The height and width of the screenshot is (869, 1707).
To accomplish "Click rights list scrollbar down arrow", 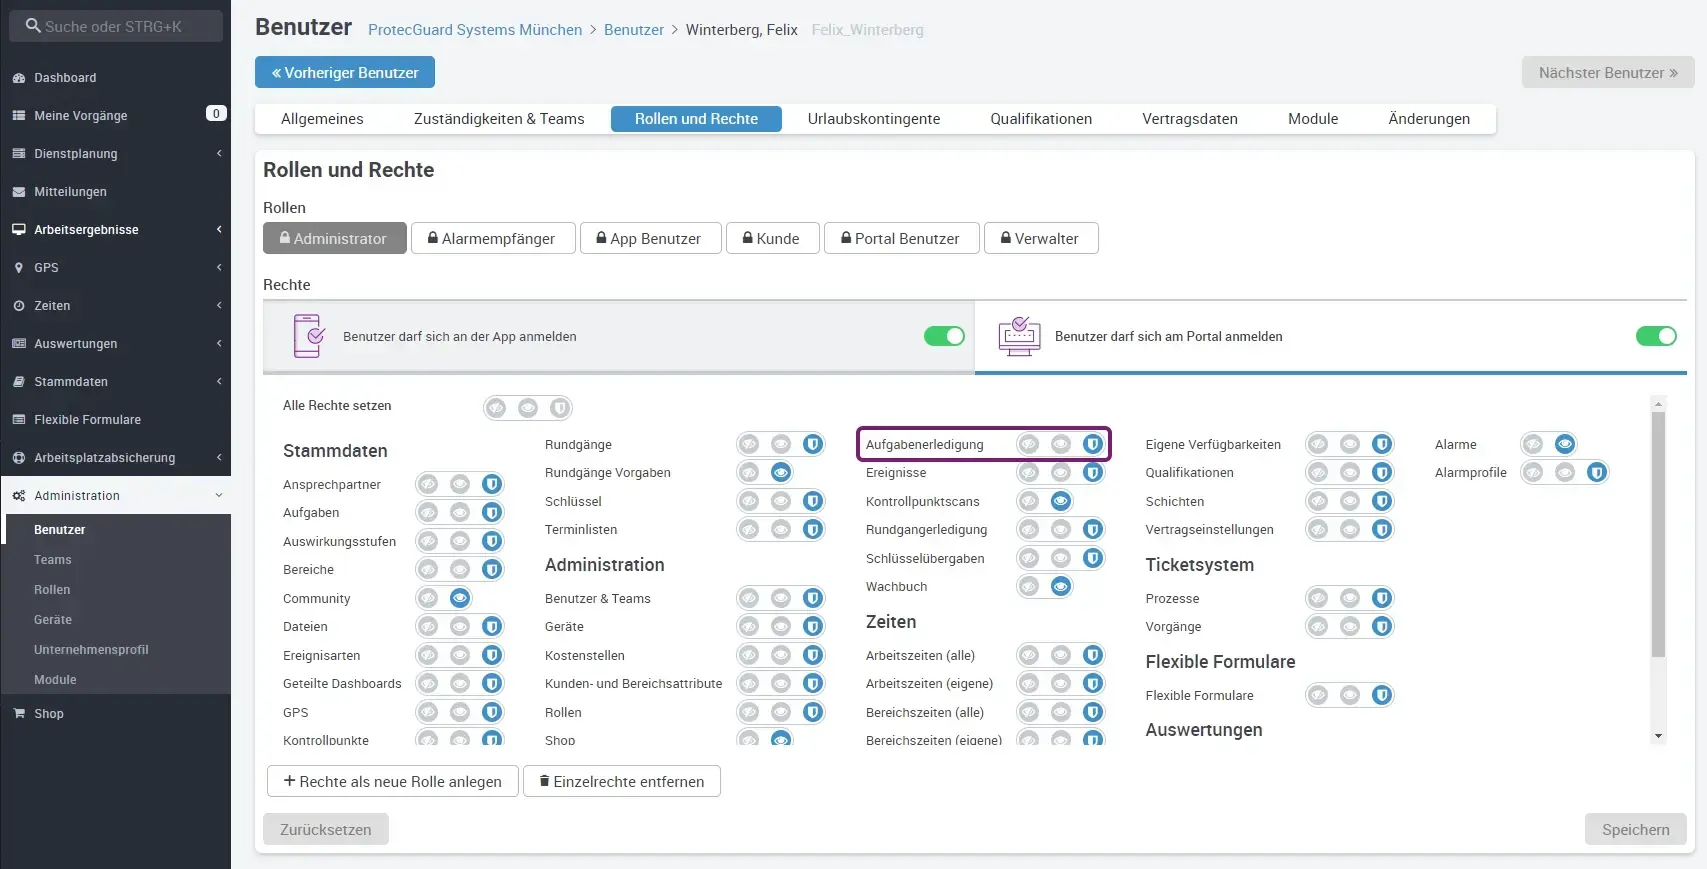I will pyautogui.click(x=1659, y=736).
